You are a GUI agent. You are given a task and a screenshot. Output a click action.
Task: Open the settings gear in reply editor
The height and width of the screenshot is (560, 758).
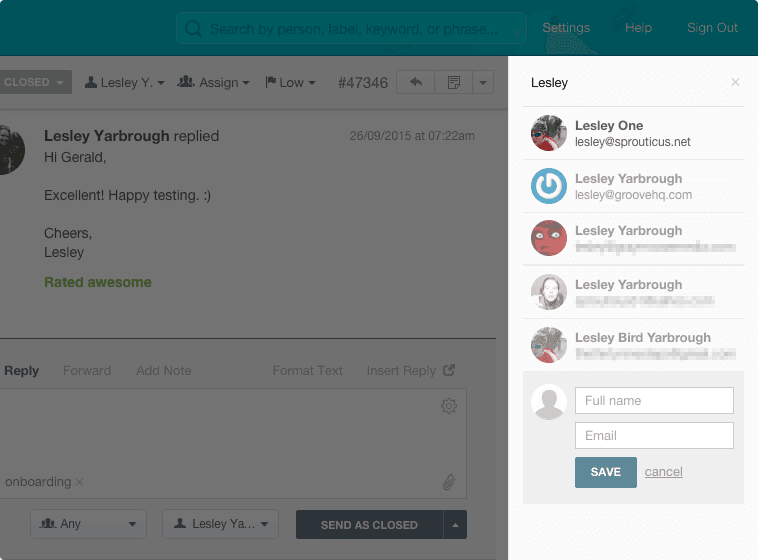(449, 406)
